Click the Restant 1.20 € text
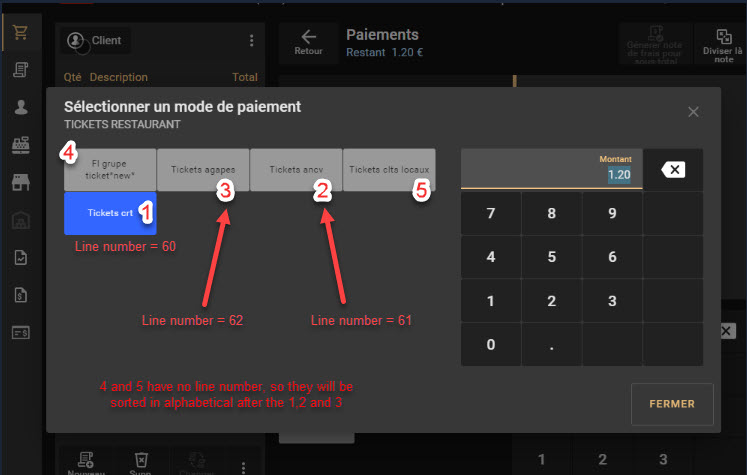This screenshot has width=747, height=475. pos(384,52)
